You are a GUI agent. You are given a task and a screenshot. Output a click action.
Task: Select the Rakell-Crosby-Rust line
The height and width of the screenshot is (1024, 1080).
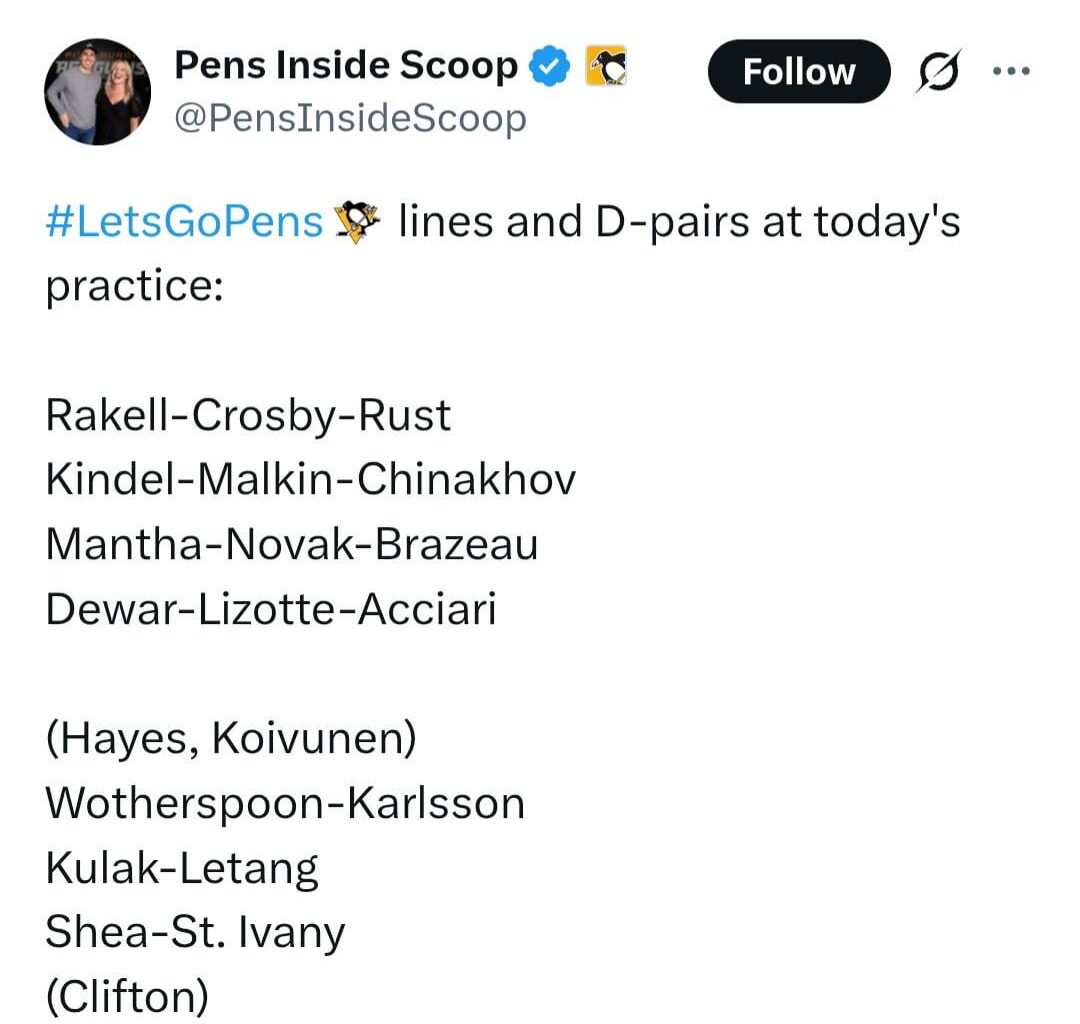click(x=247, y=414)
